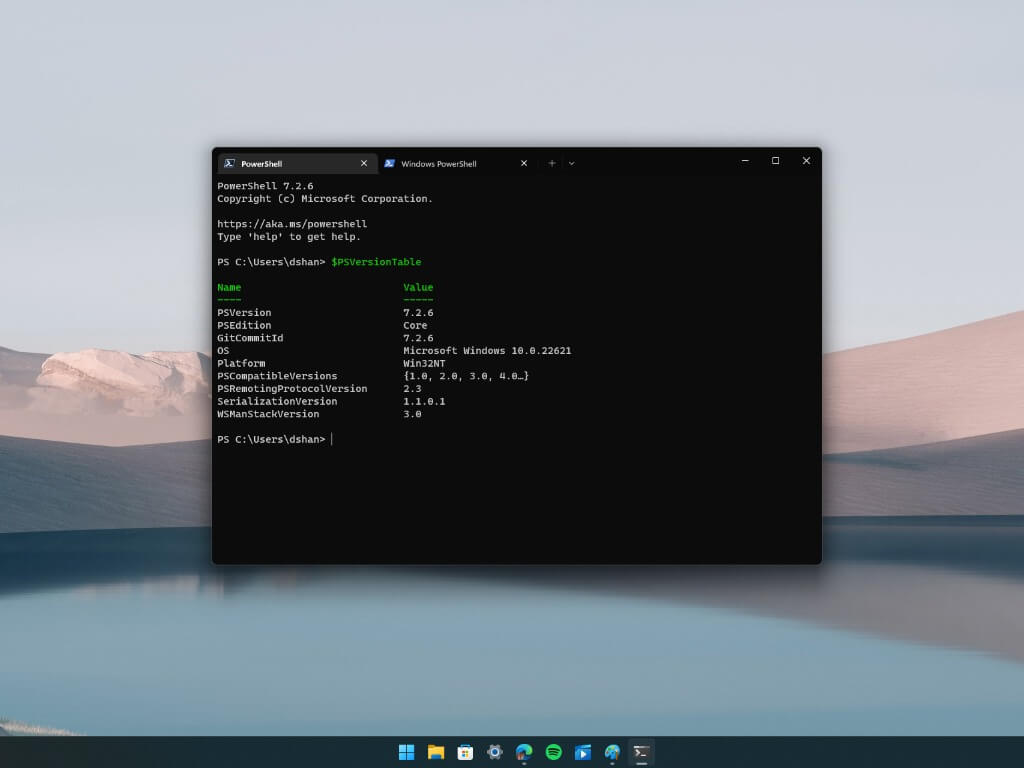The image size is (1024, 768).
Task: Open the Windows Start menu
Action: (406, 752)
